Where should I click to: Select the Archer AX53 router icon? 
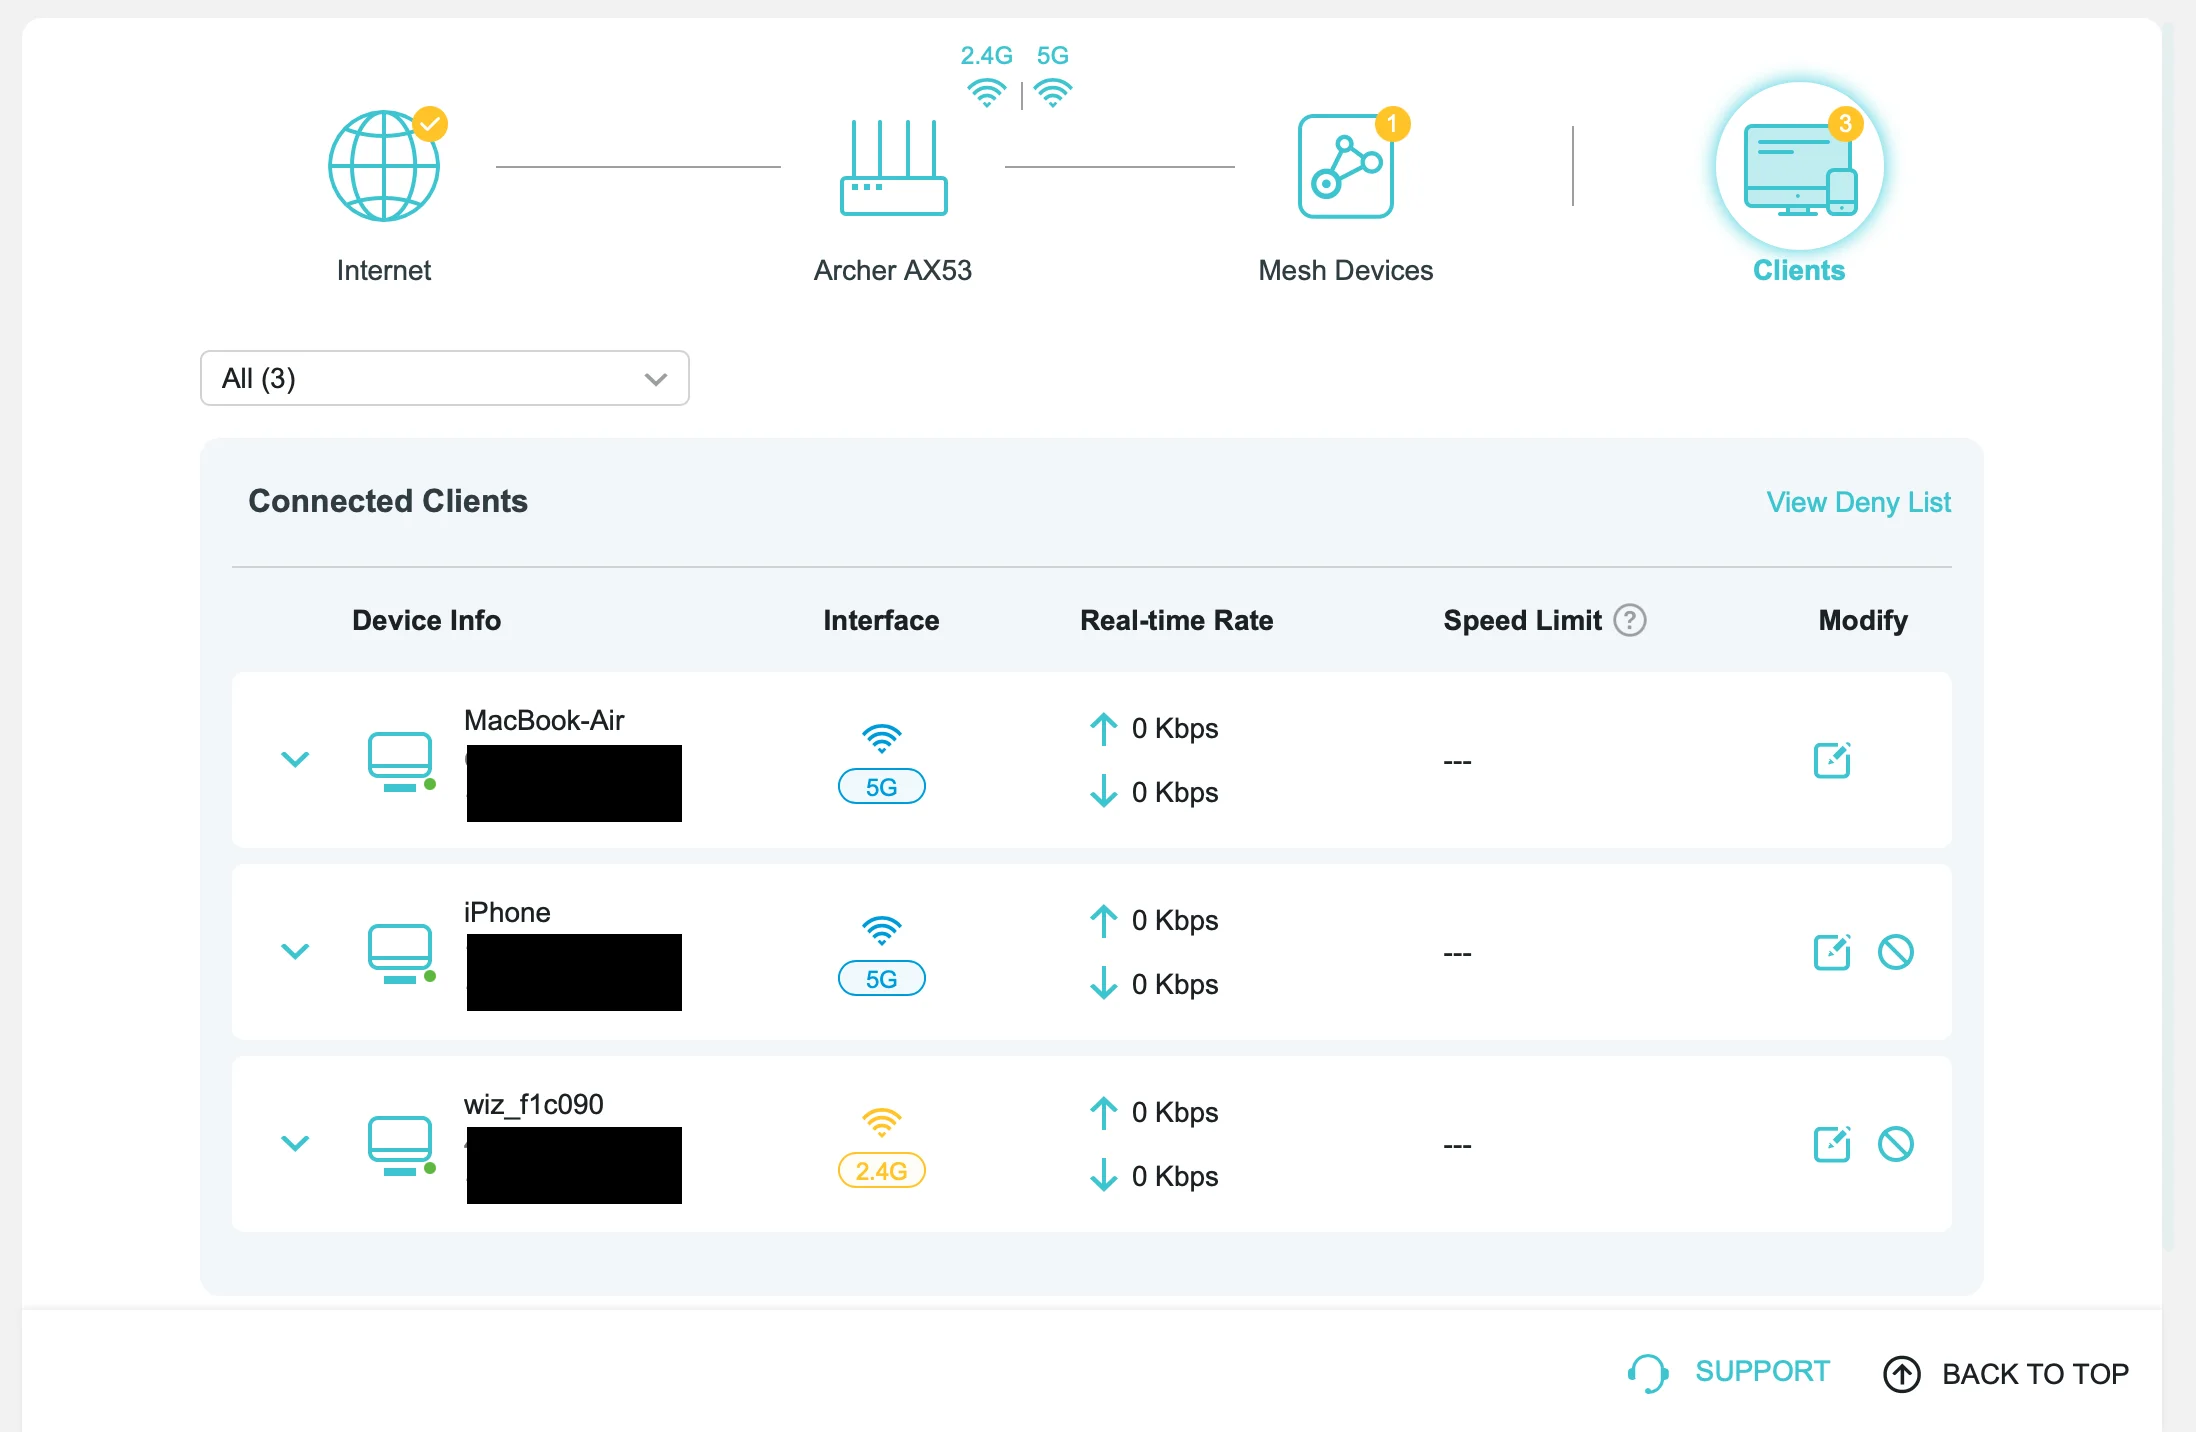click(893, 167)
